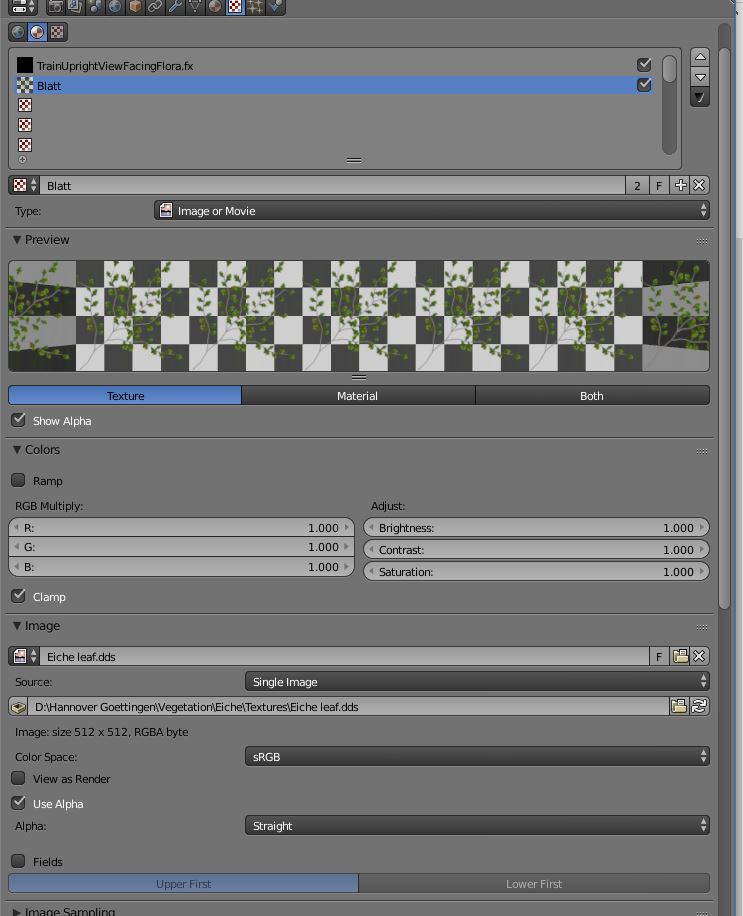Open the Object cube properties tab

point(135,6)
